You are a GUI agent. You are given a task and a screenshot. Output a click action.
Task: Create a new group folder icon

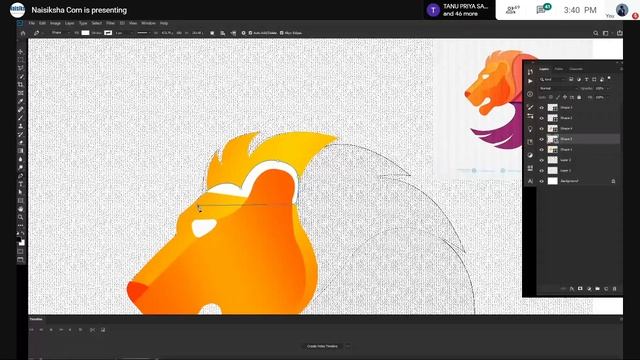click(x=598, y=289)
